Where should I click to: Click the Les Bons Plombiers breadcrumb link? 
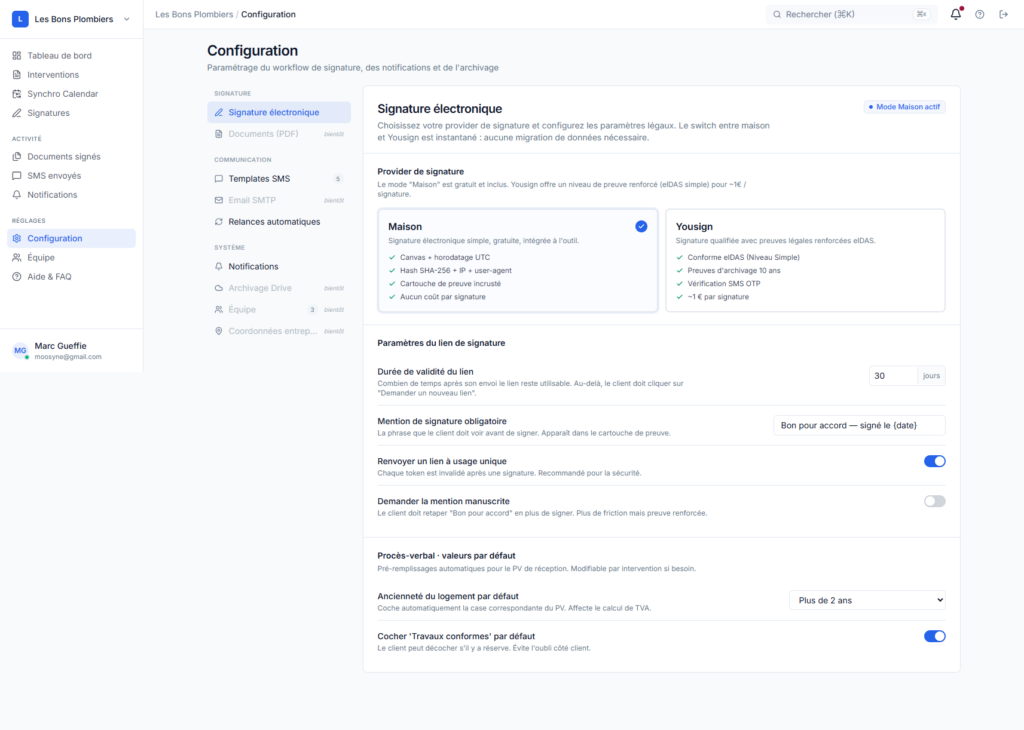(194, 14)
